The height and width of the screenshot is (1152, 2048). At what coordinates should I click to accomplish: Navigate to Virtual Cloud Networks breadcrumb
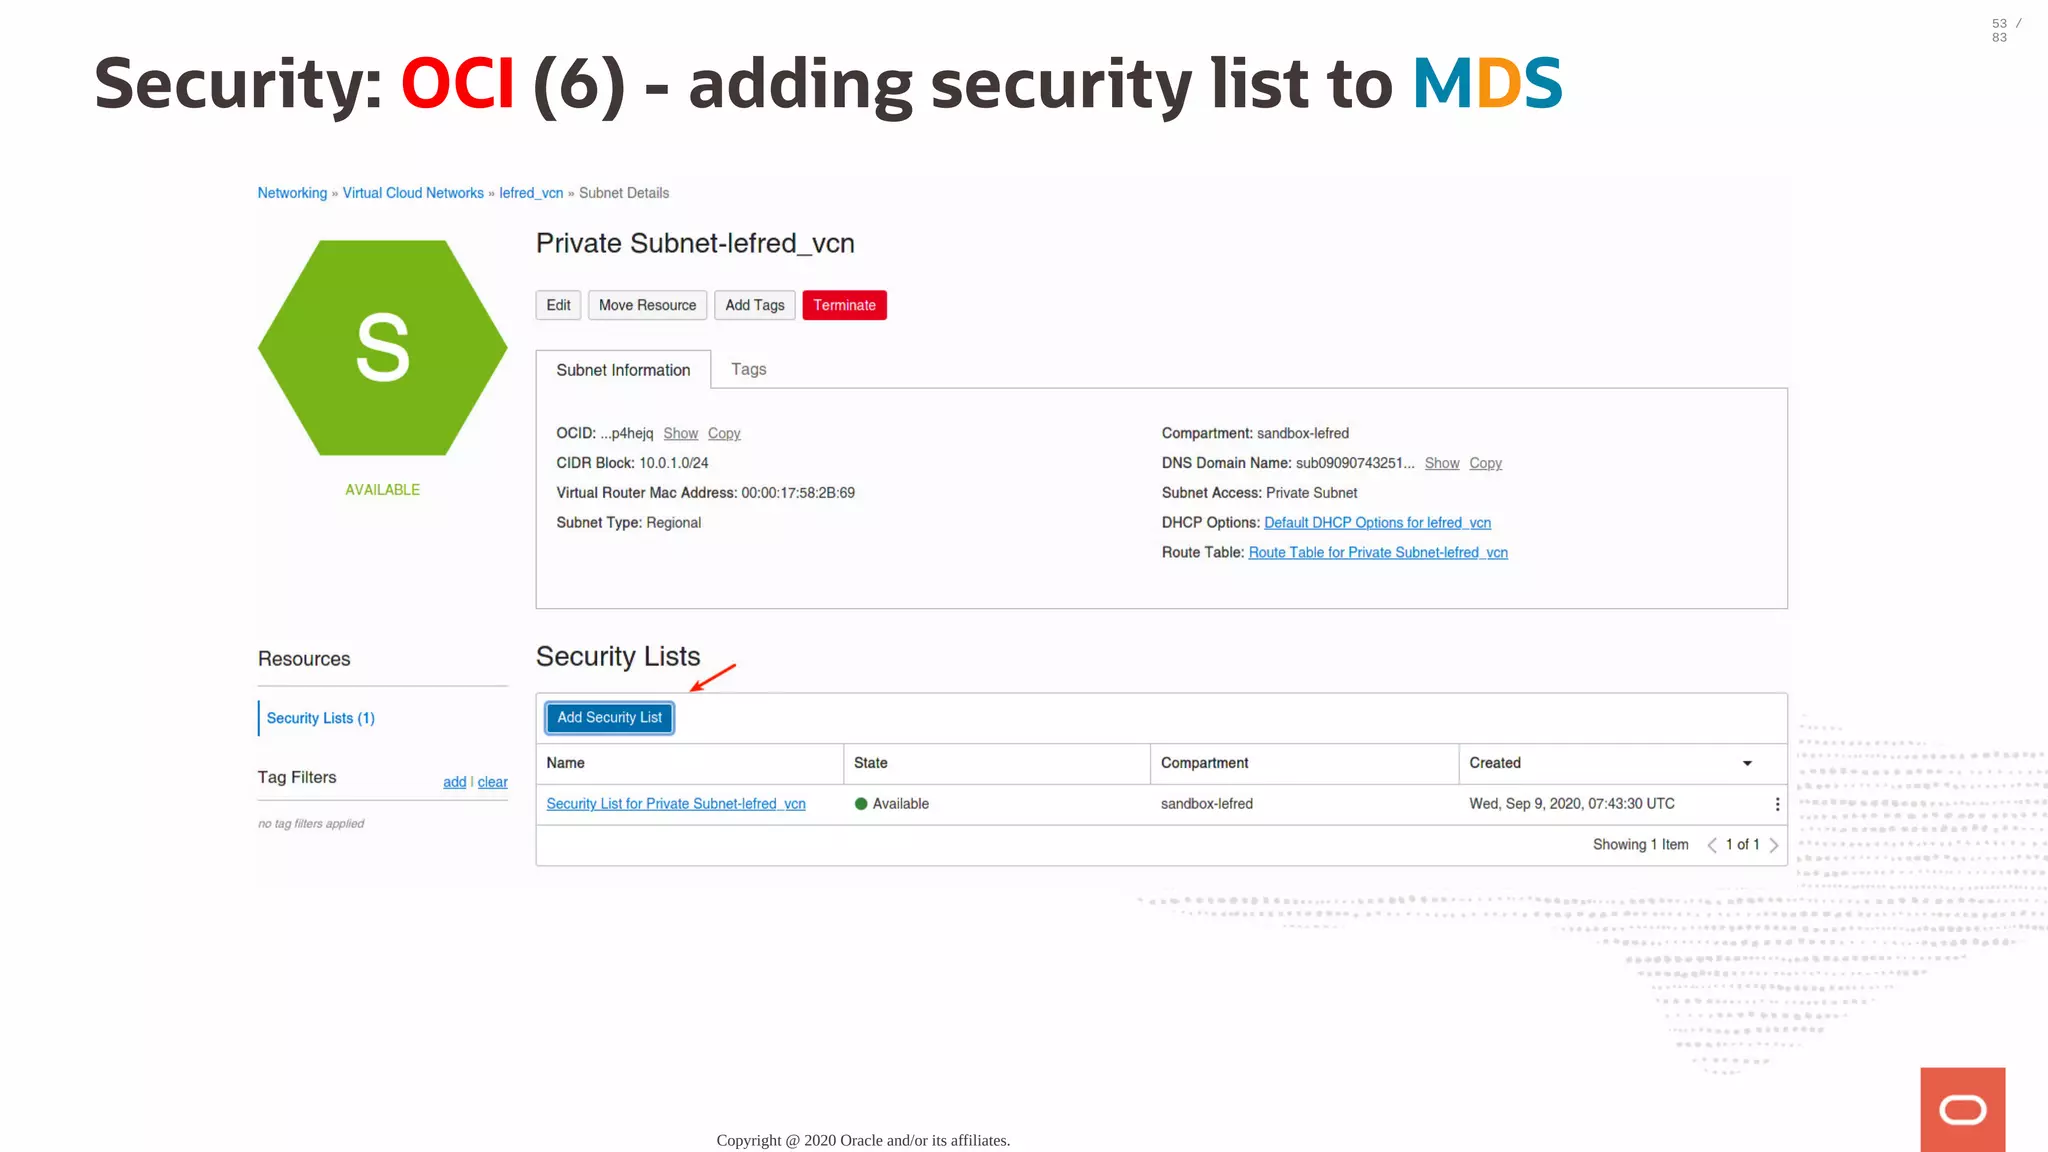click(x=413, y=193)
